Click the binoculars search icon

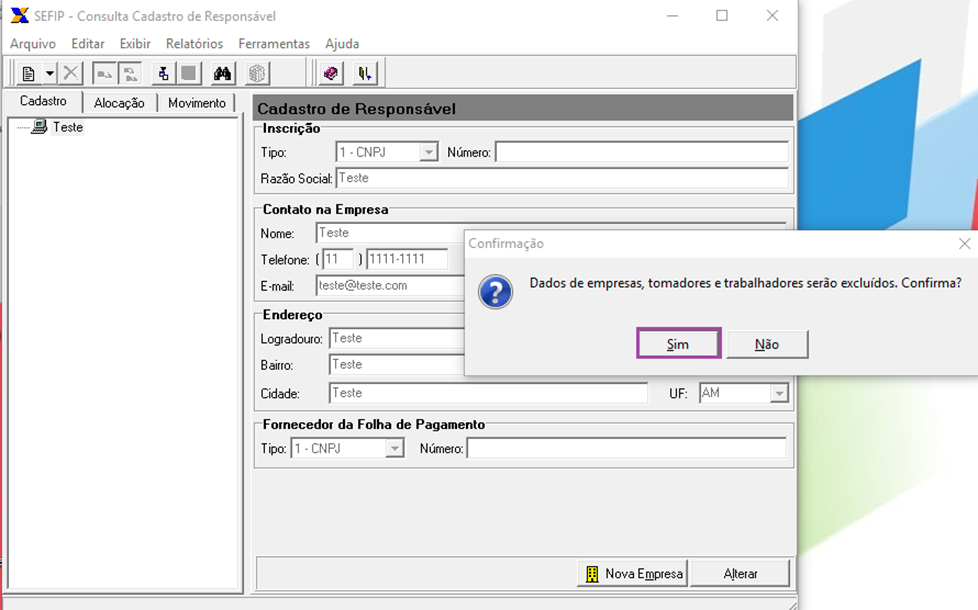222,73
